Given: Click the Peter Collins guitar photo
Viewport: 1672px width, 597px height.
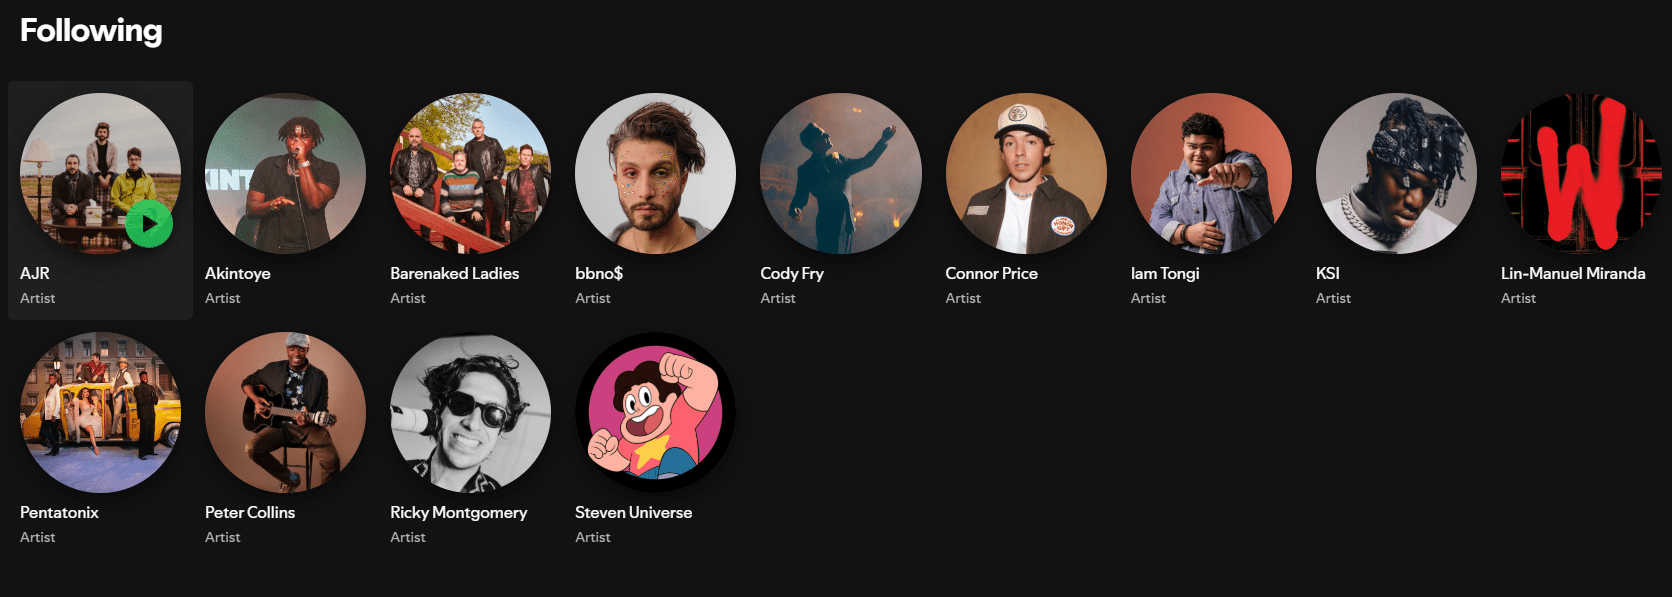Looking at the screenshot, I should coord(285,412).
